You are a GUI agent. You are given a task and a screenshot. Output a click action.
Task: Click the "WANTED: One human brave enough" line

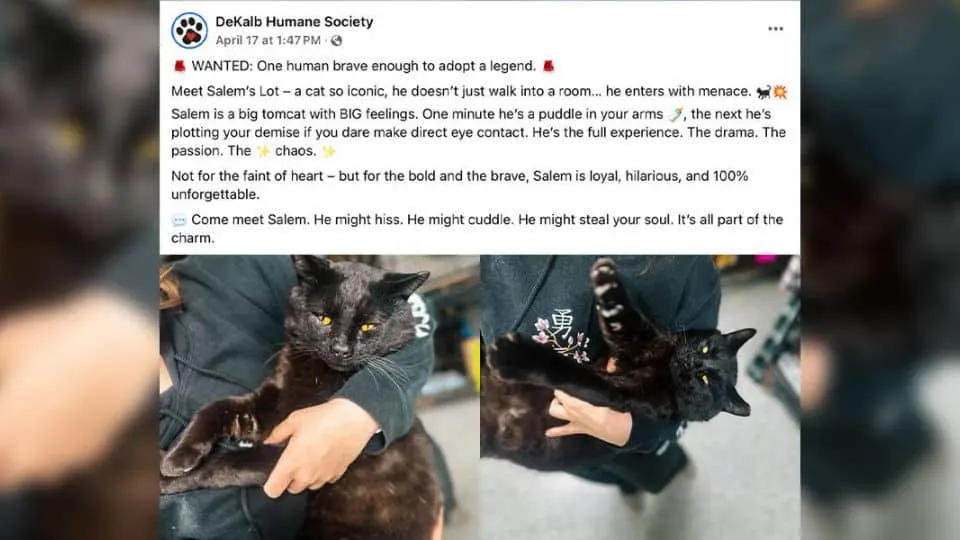tap(363, 66)
